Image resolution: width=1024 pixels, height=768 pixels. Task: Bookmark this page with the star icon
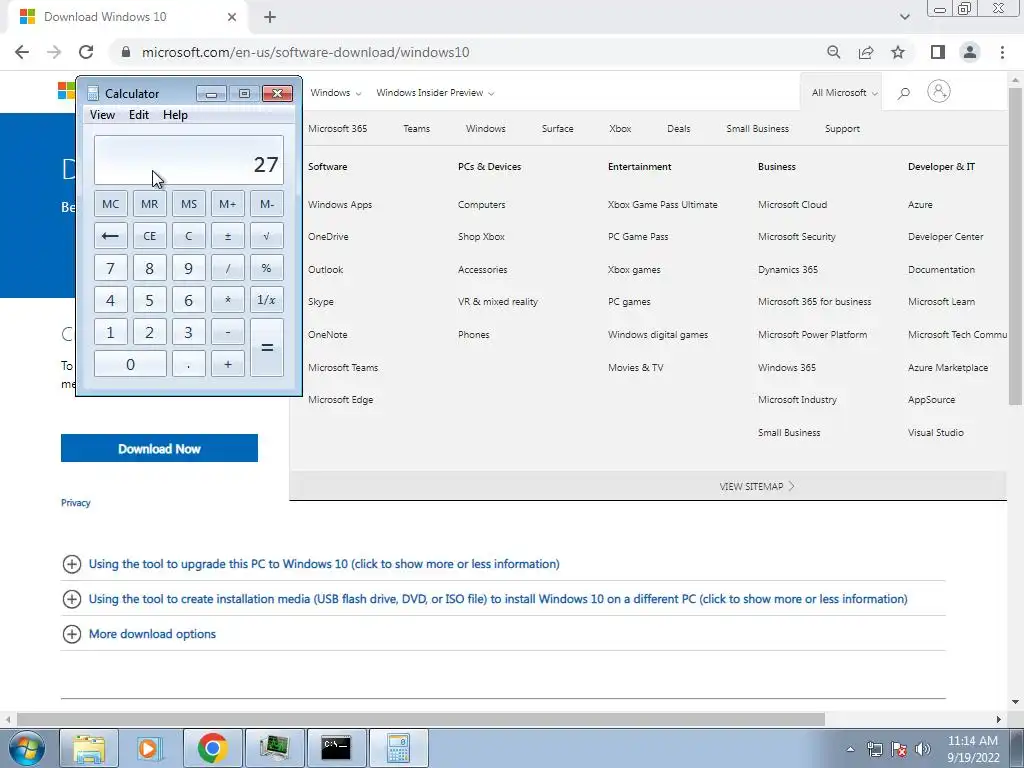point(898,52)
